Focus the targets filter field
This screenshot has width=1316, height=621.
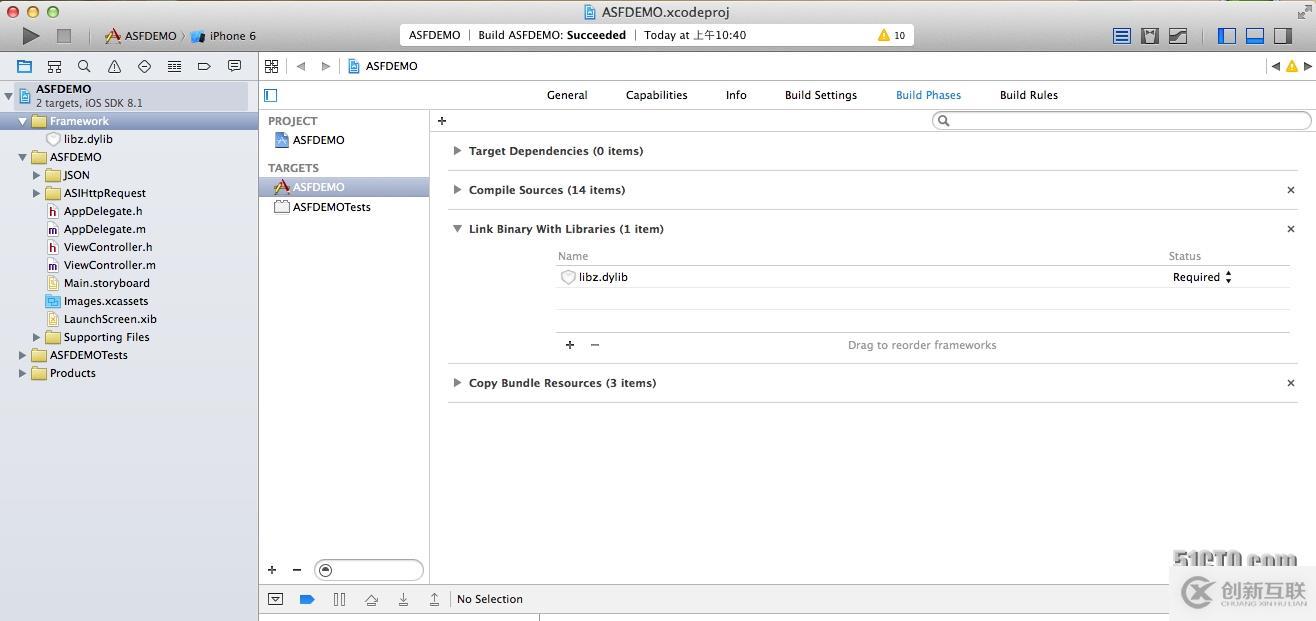click(368, 570)
